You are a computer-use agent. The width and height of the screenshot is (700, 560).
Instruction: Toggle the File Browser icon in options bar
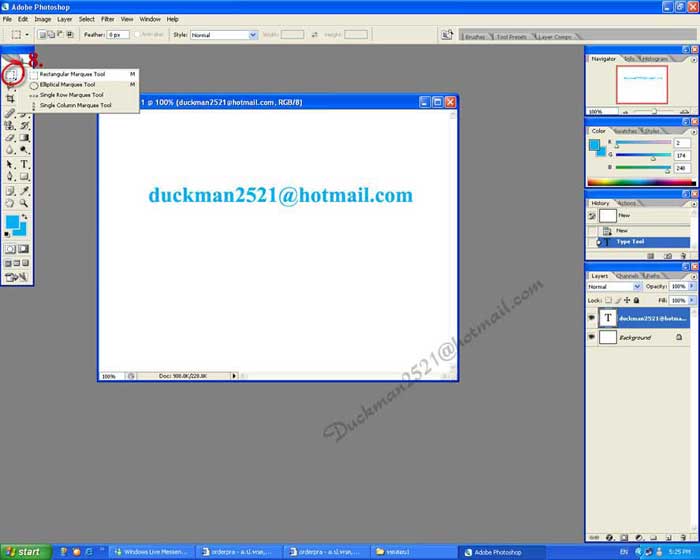447,35
